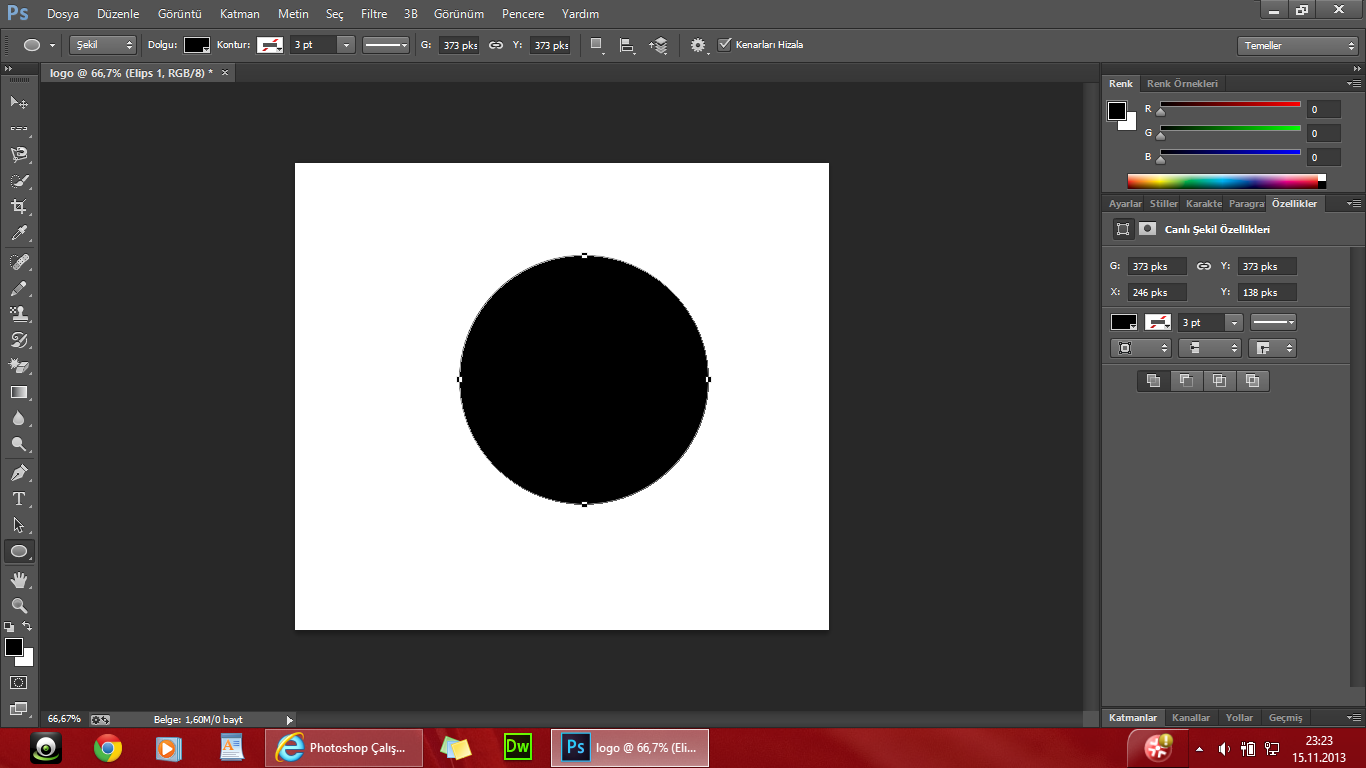Select the Gradient tool
Screen dimensions: 1366x768
[x=19, y=392]
